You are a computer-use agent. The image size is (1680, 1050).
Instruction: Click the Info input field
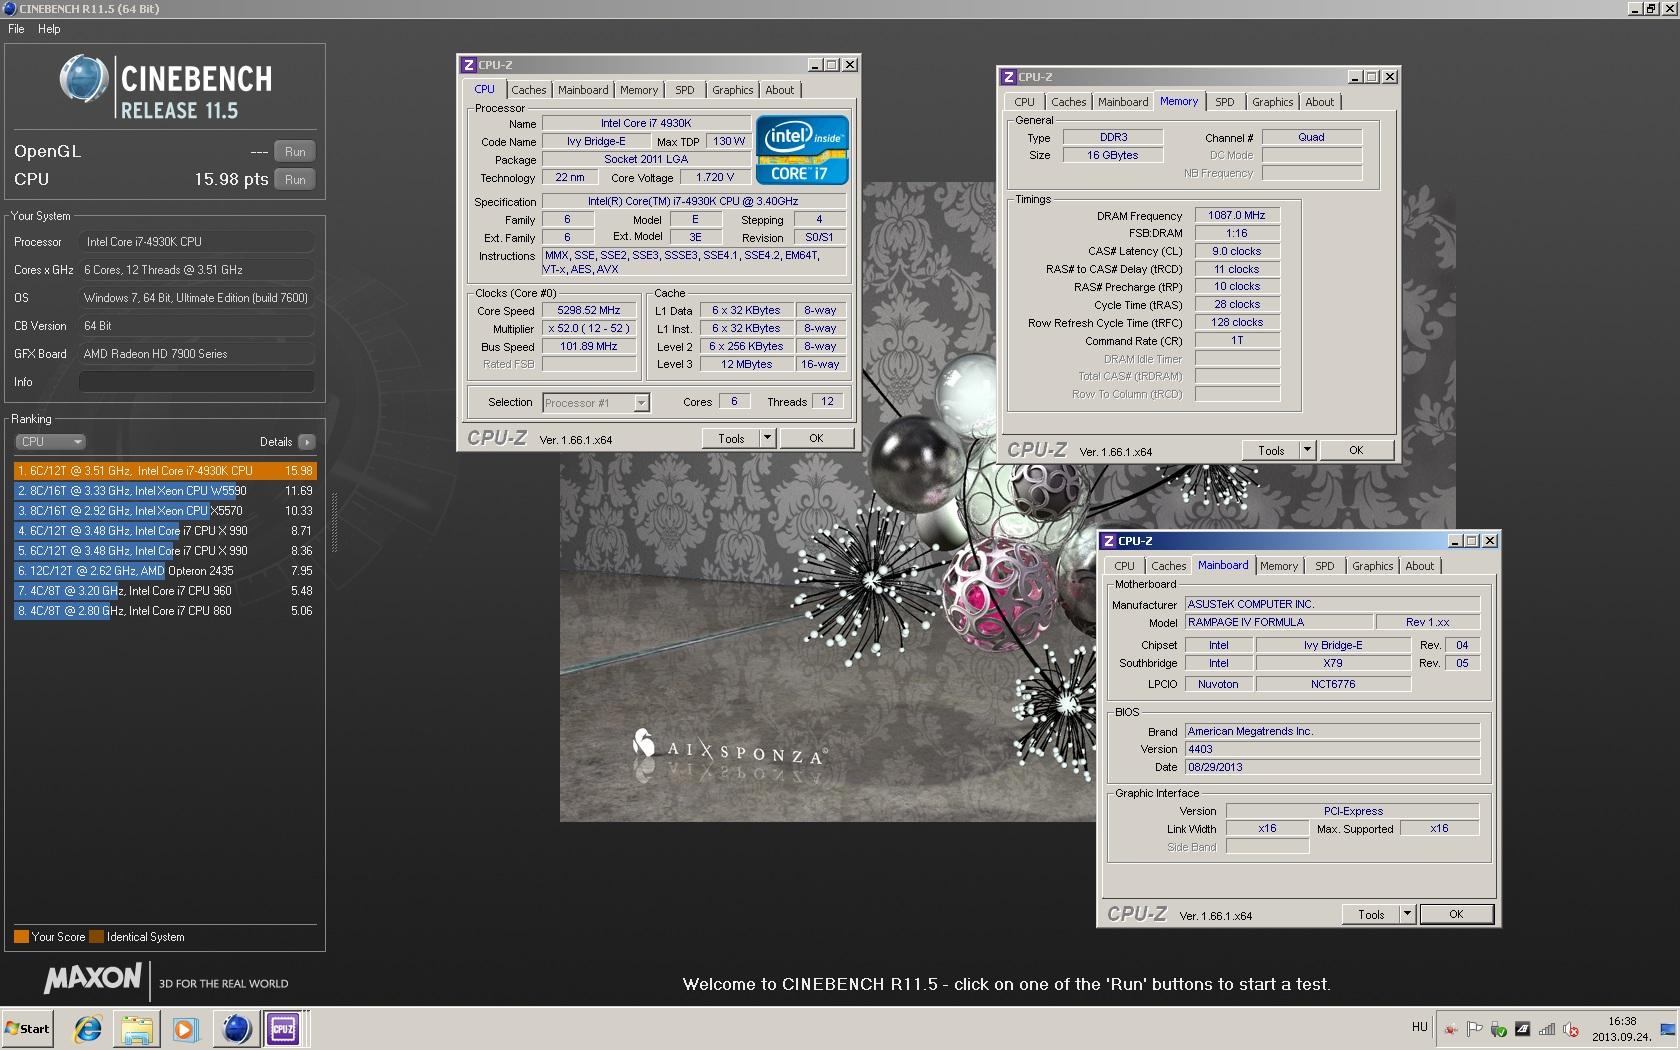point(196,382)
